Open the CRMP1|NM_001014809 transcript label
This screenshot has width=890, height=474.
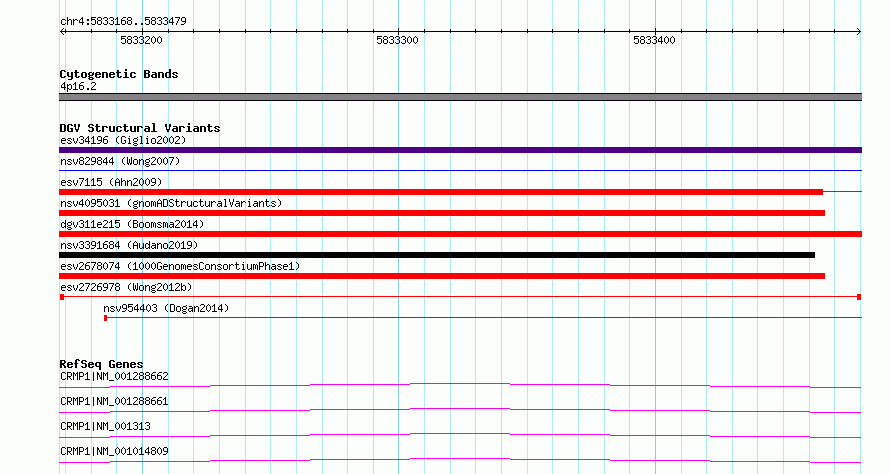[114, 451]
